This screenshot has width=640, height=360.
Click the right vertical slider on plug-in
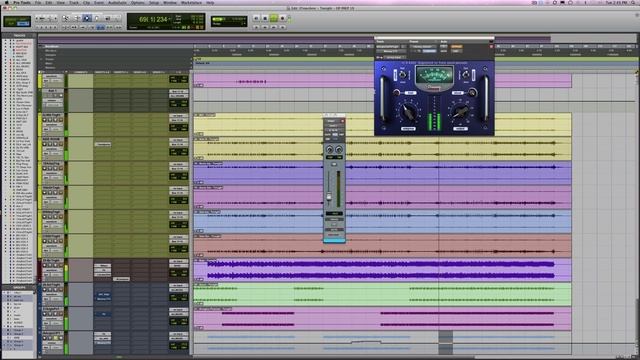(486, 99)
